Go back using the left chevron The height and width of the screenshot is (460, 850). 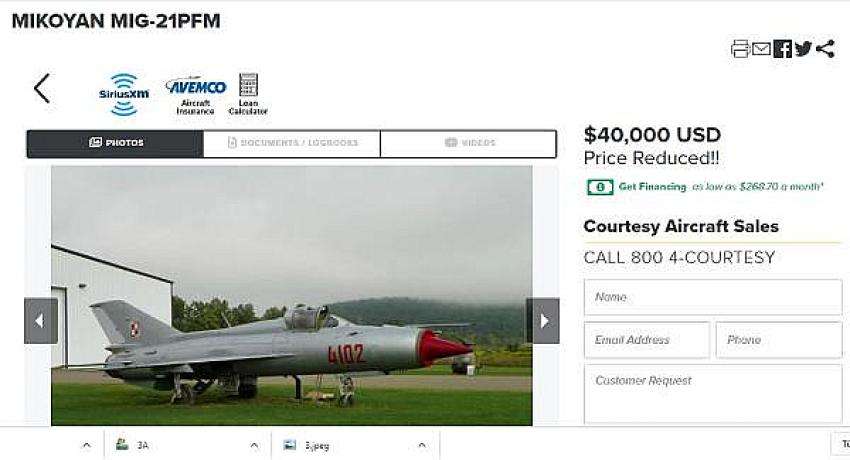(x=42, y=88)
